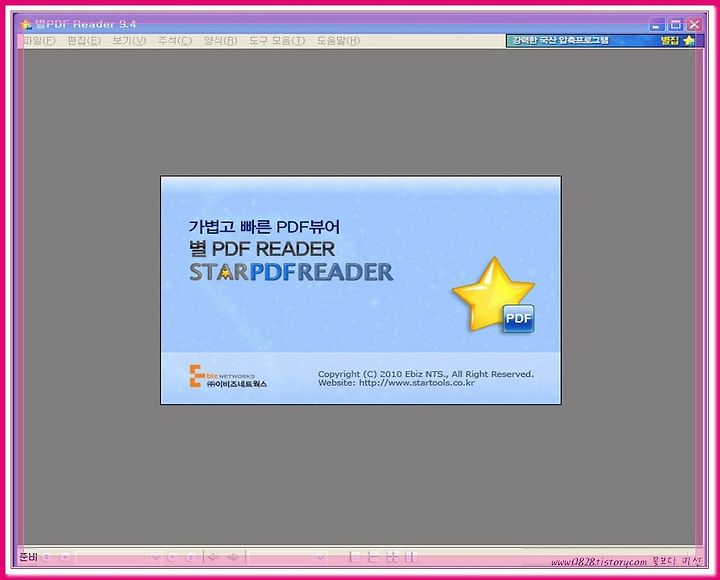This screenshot has height=580, width=720.
Task: Select continuous facing pages layout icon
Action: tap(392, 557)
